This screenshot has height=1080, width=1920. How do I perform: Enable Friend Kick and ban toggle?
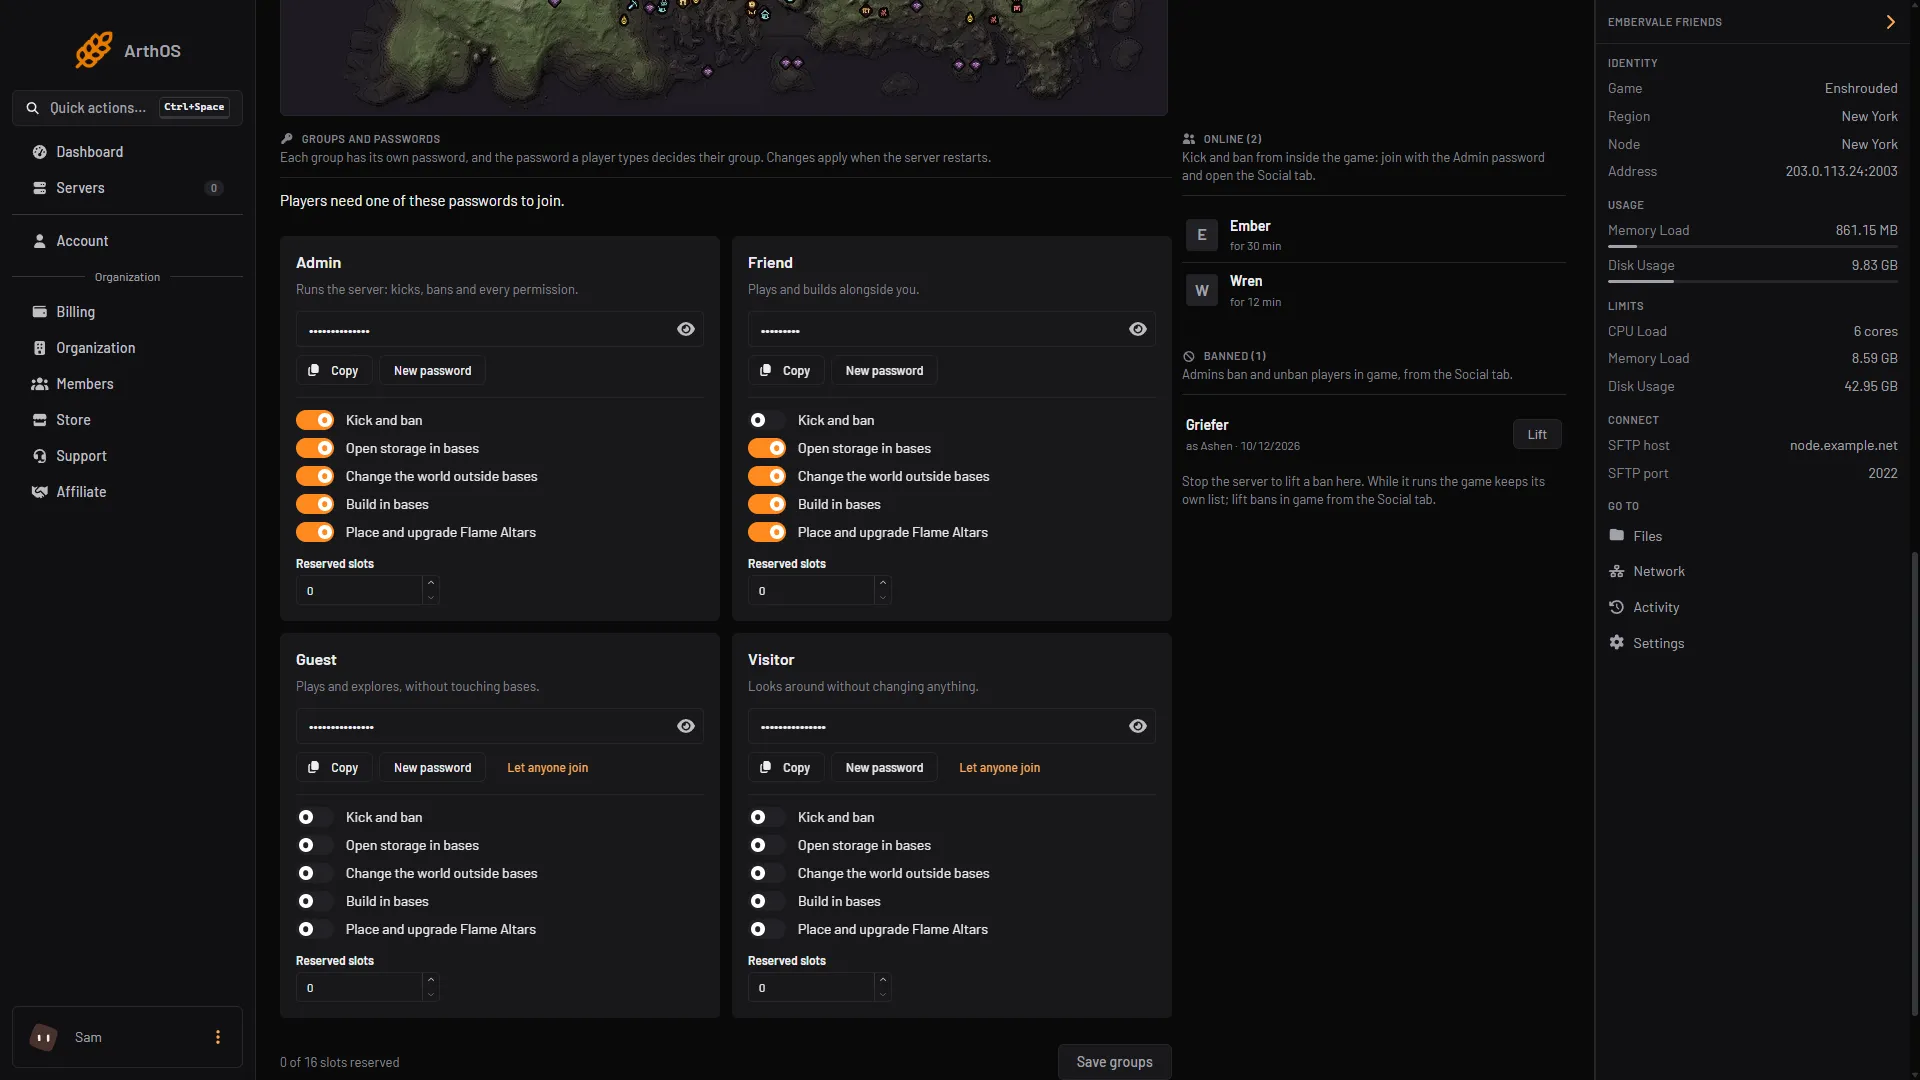[767, 420]
